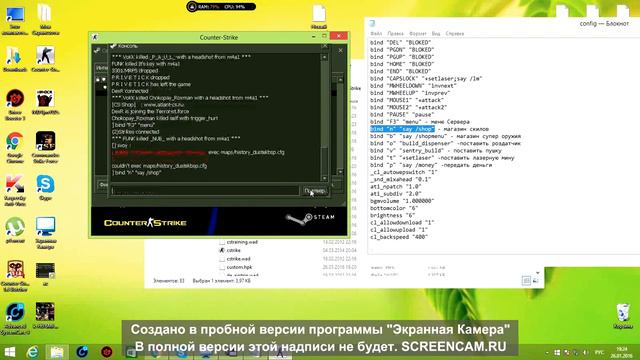This screenshot has width=640, height=360.
Task: Click the taskbar clock showing 19:24
Action: [622, 352]
